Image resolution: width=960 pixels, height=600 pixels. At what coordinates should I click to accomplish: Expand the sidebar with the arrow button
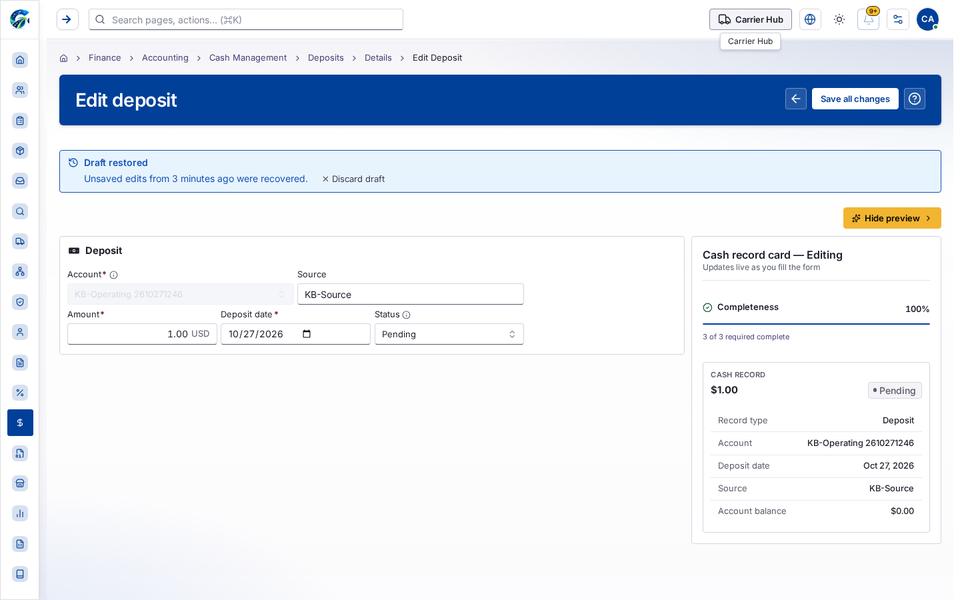point(67,19)
